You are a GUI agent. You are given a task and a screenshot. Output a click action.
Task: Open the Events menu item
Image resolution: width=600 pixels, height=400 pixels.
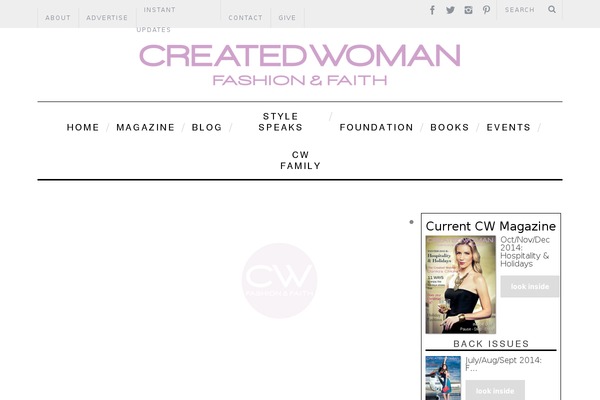pos(509,127)
